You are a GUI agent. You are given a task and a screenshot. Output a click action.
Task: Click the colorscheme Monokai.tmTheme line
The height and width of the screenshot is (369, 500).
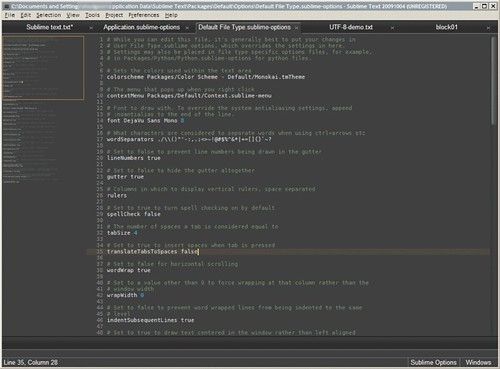[206, 77]
